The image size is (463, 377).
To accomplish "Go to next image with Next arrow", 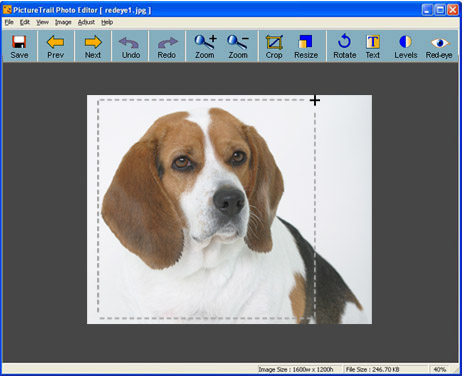I will [x=93, y=46].
